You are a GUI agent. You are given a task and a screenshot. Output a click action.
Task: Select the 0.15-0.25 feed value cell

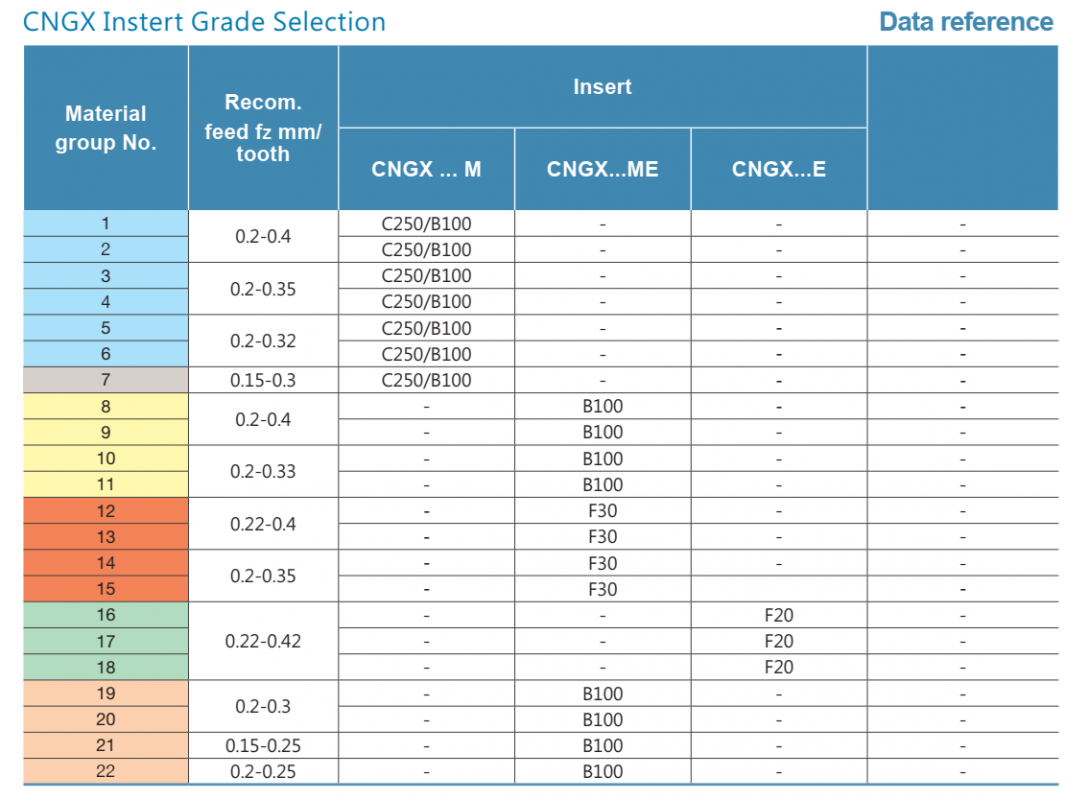pos(263,746)
